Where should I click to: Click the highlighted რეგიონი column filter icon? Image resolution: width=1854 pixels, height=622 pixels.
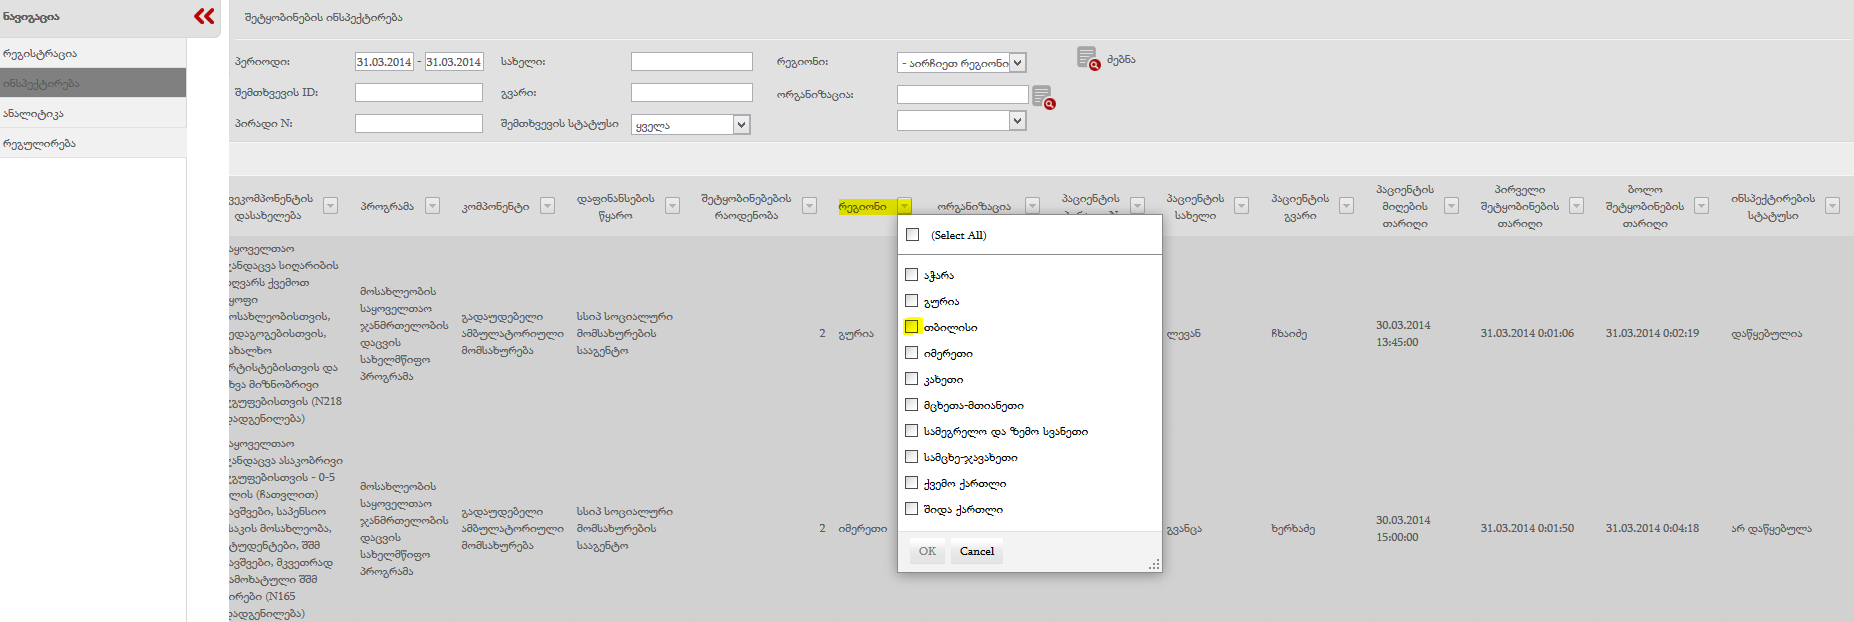pos(904,207)
